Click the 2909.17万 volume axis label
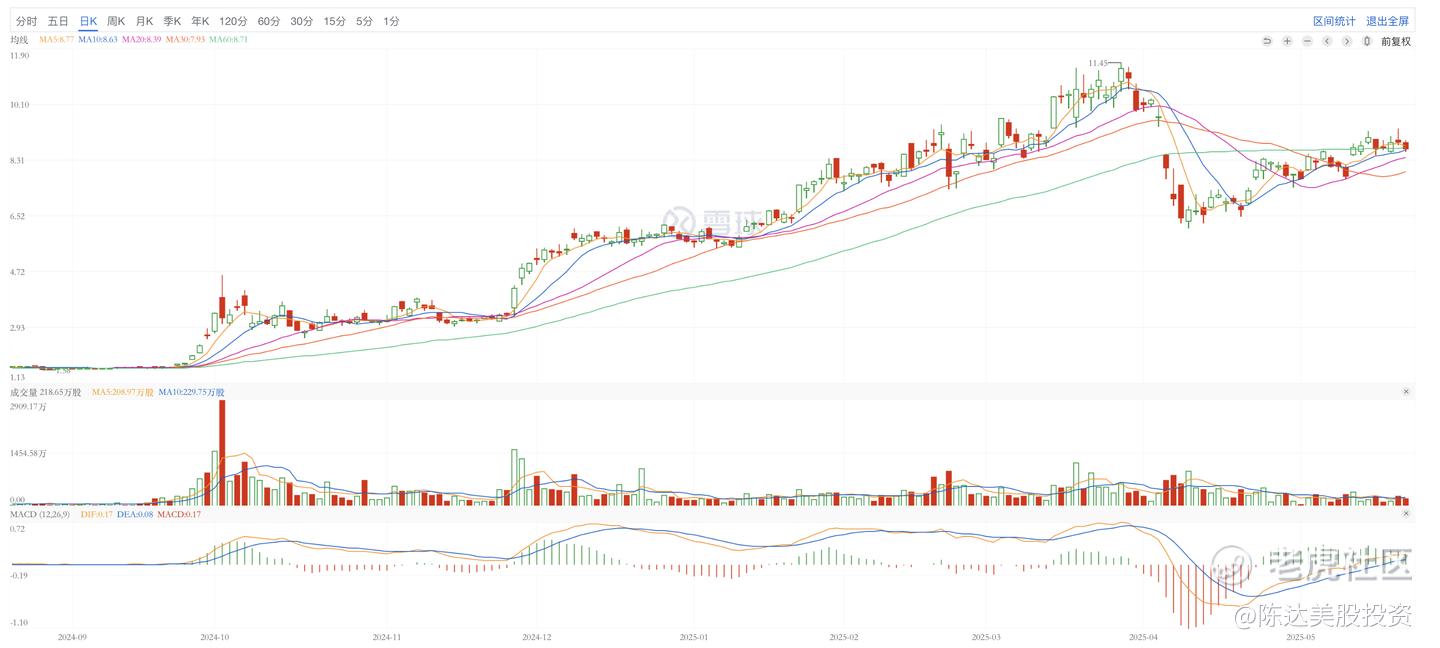The image size is (1440, 648). click(x=28, y=407)
